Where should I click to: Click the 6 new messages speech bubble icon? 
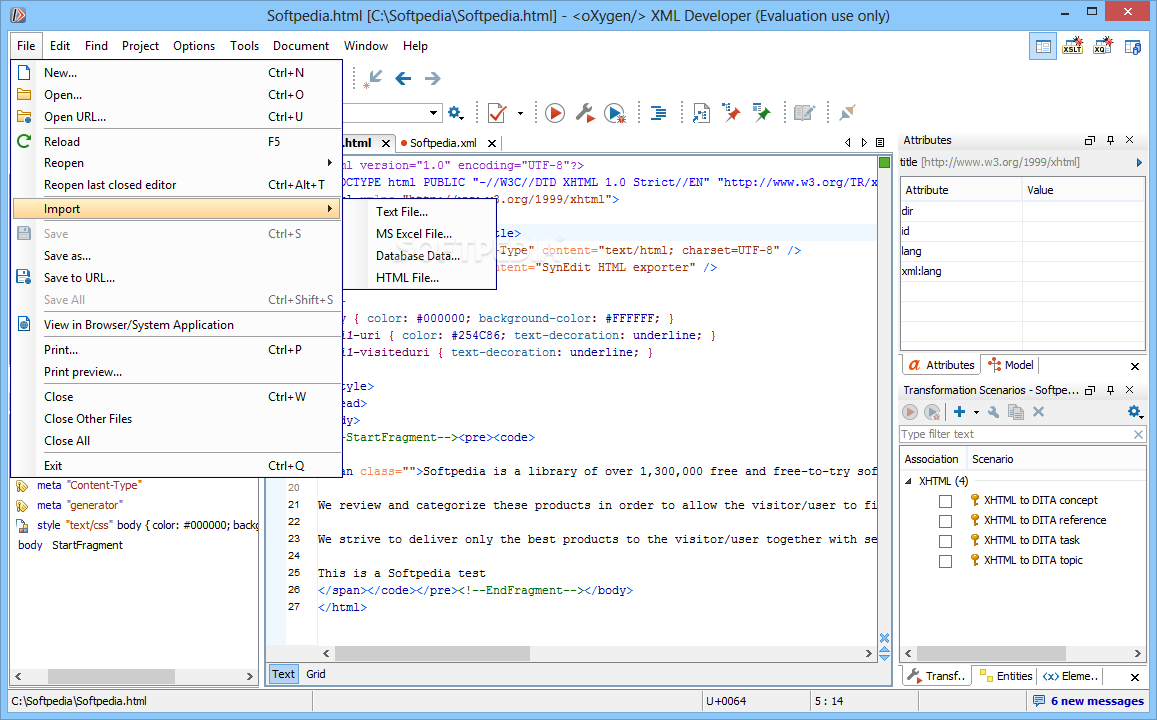[x=1039, y=700]
